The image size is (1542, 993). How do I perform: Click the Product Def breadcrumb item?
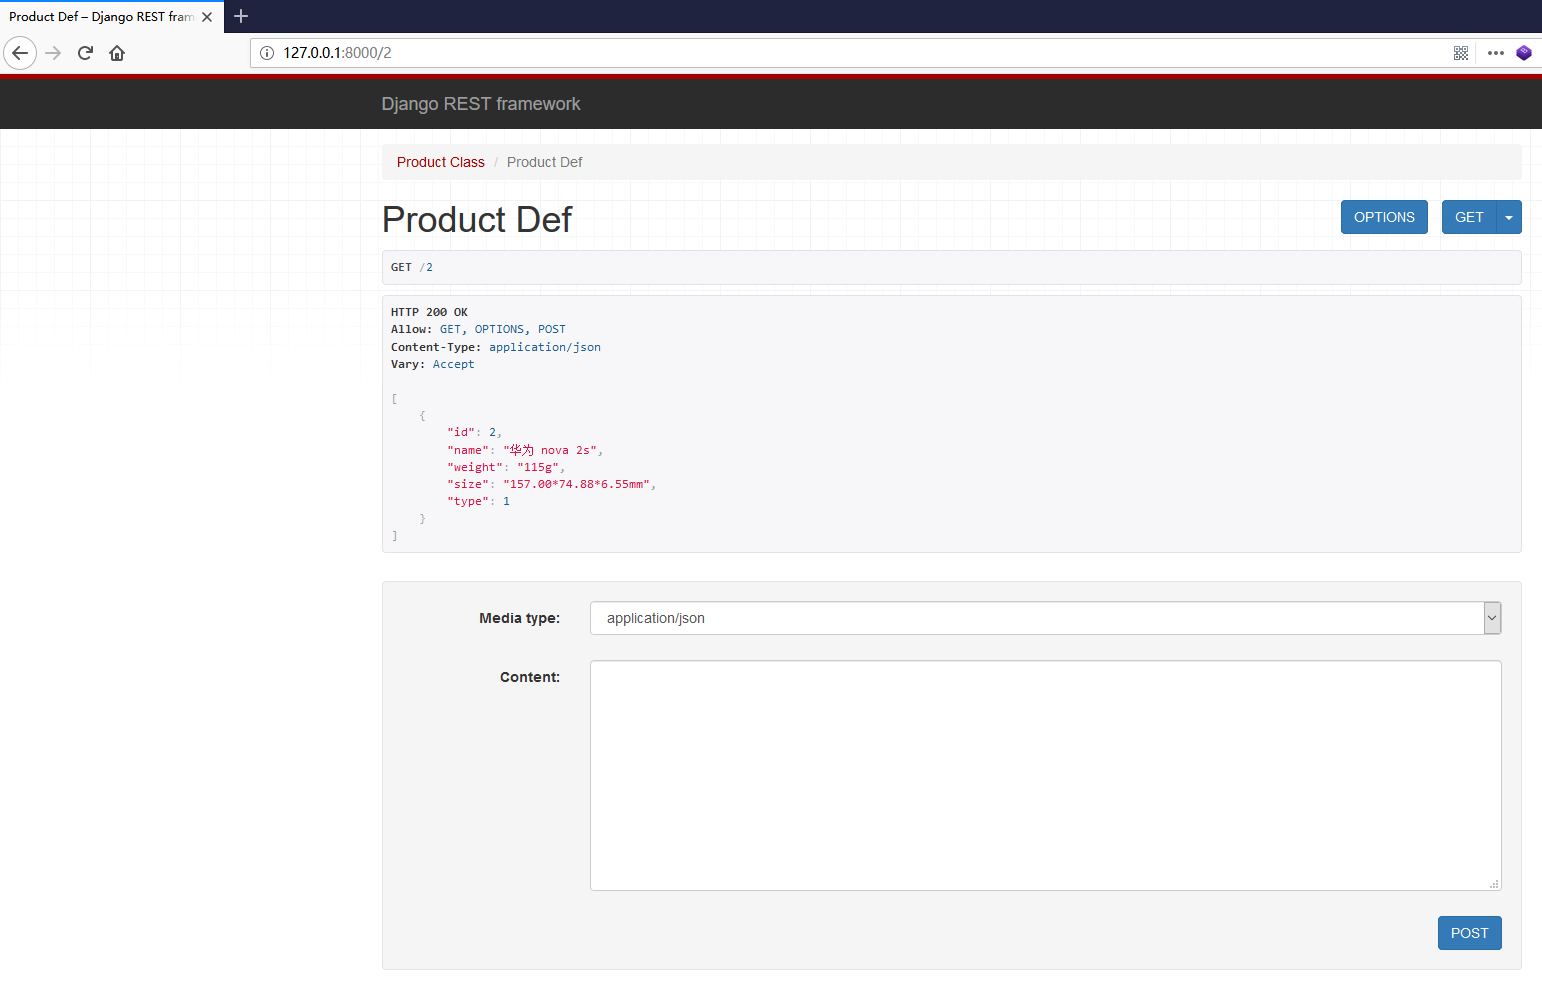[x=544, y=162]
